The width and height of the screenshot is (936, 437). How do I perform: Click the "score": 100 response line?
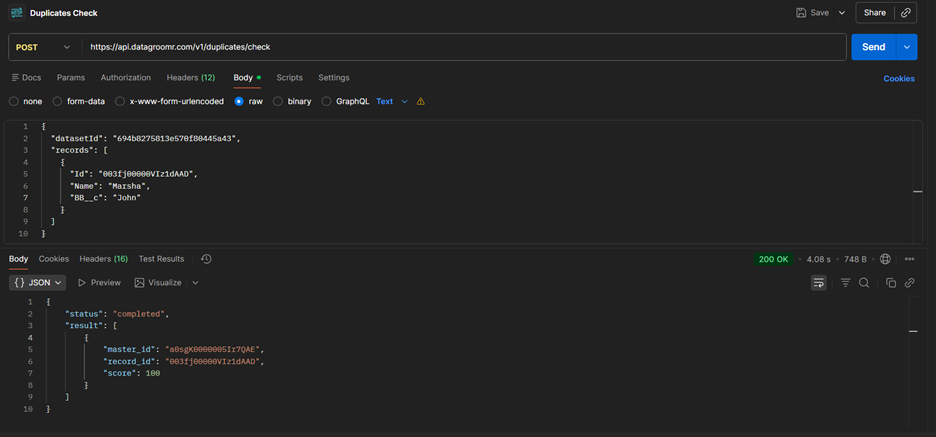(x=132, y=373)
